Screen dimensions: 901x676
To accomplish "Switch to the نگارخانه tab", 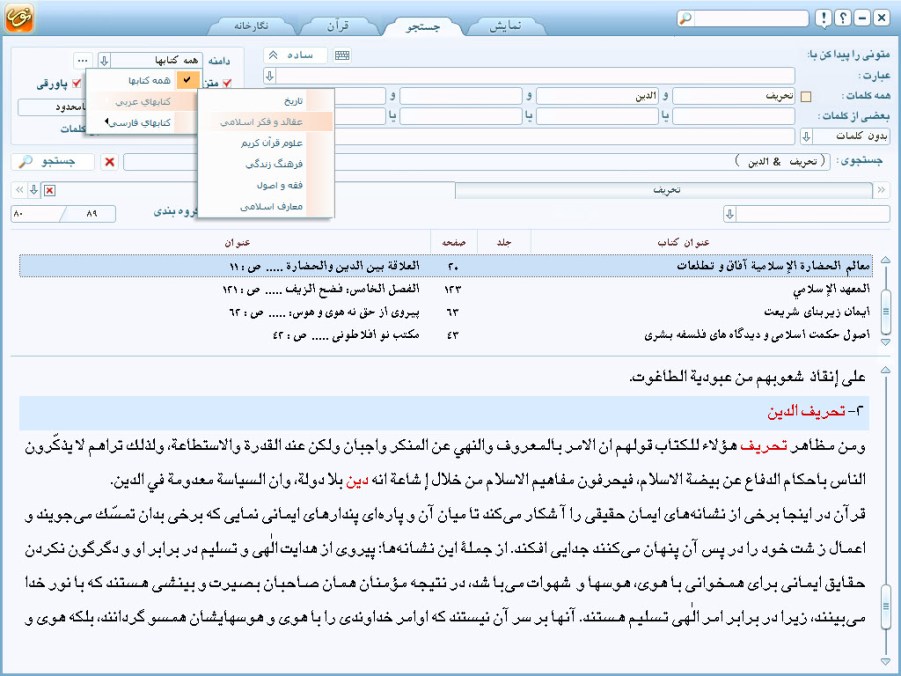I will point(251,26).
